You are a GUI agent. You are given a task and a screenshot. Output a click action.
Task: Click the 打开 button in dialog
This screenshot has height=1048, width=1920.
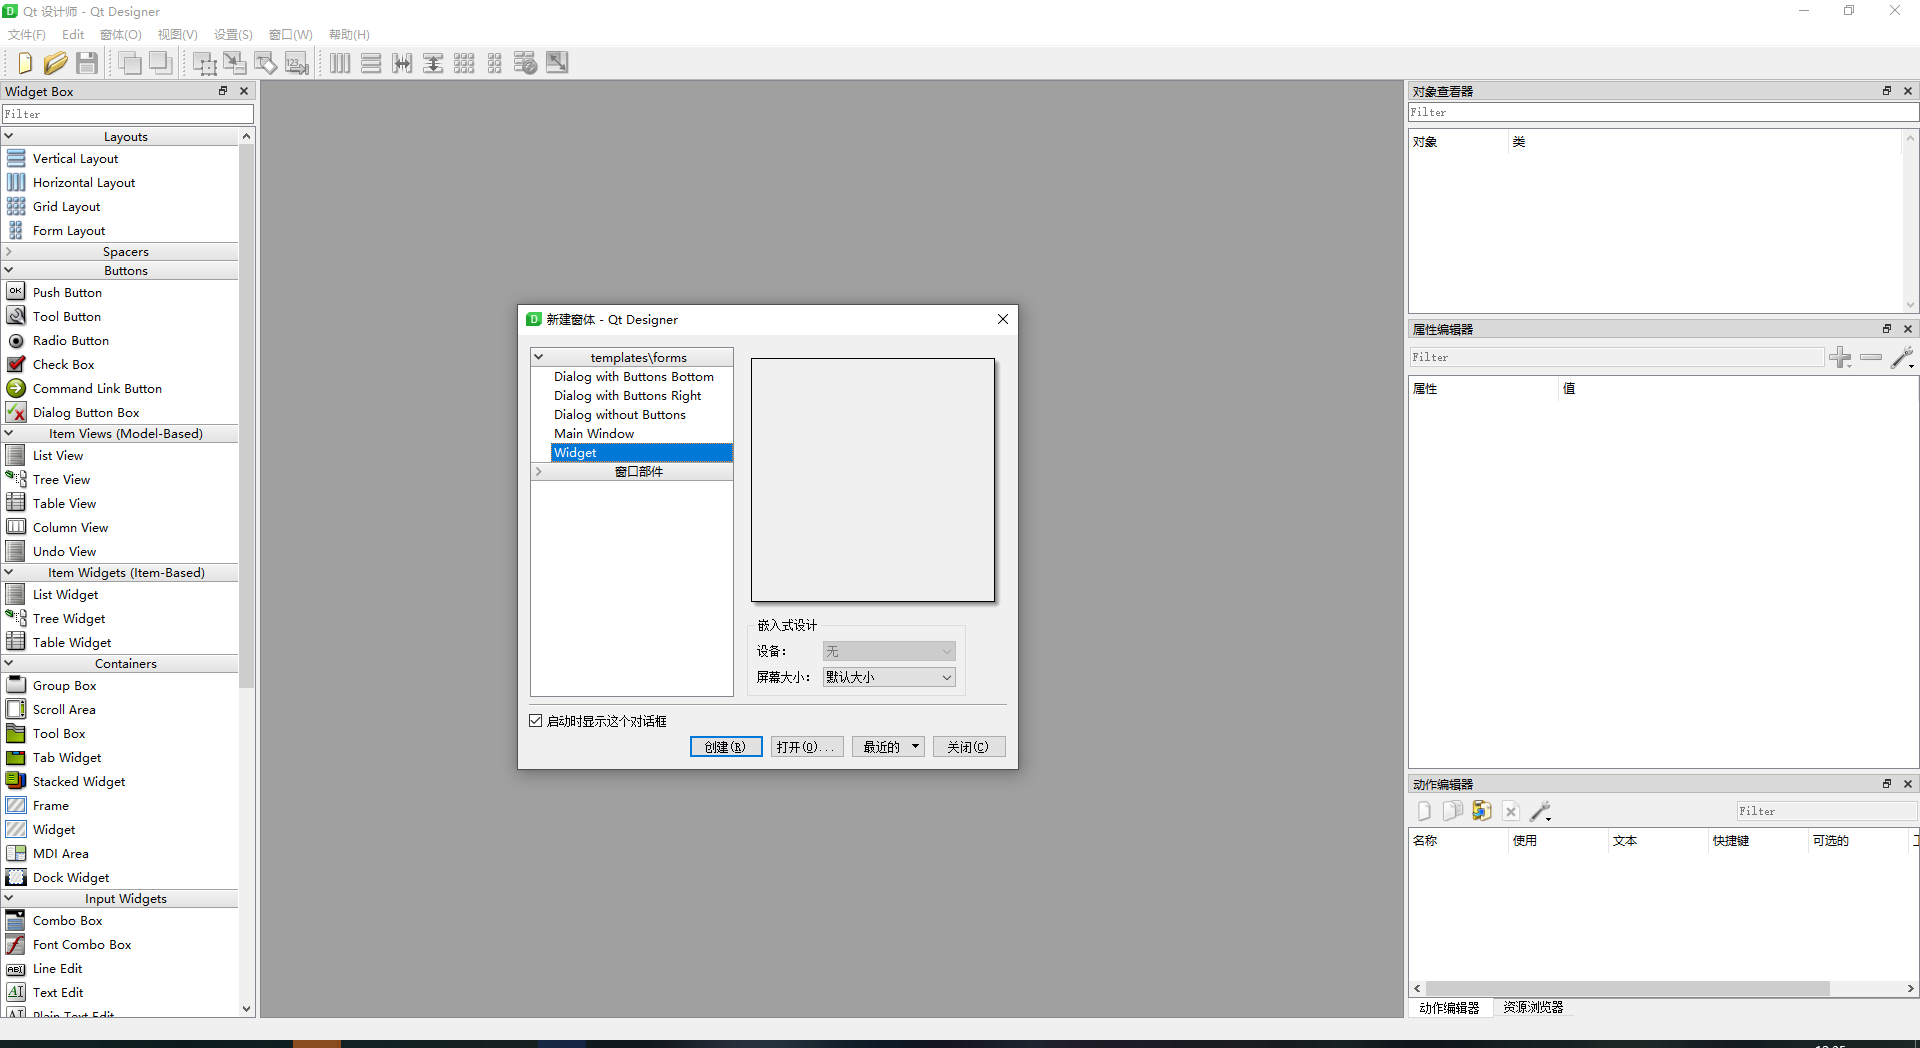[x=806, y=747]
